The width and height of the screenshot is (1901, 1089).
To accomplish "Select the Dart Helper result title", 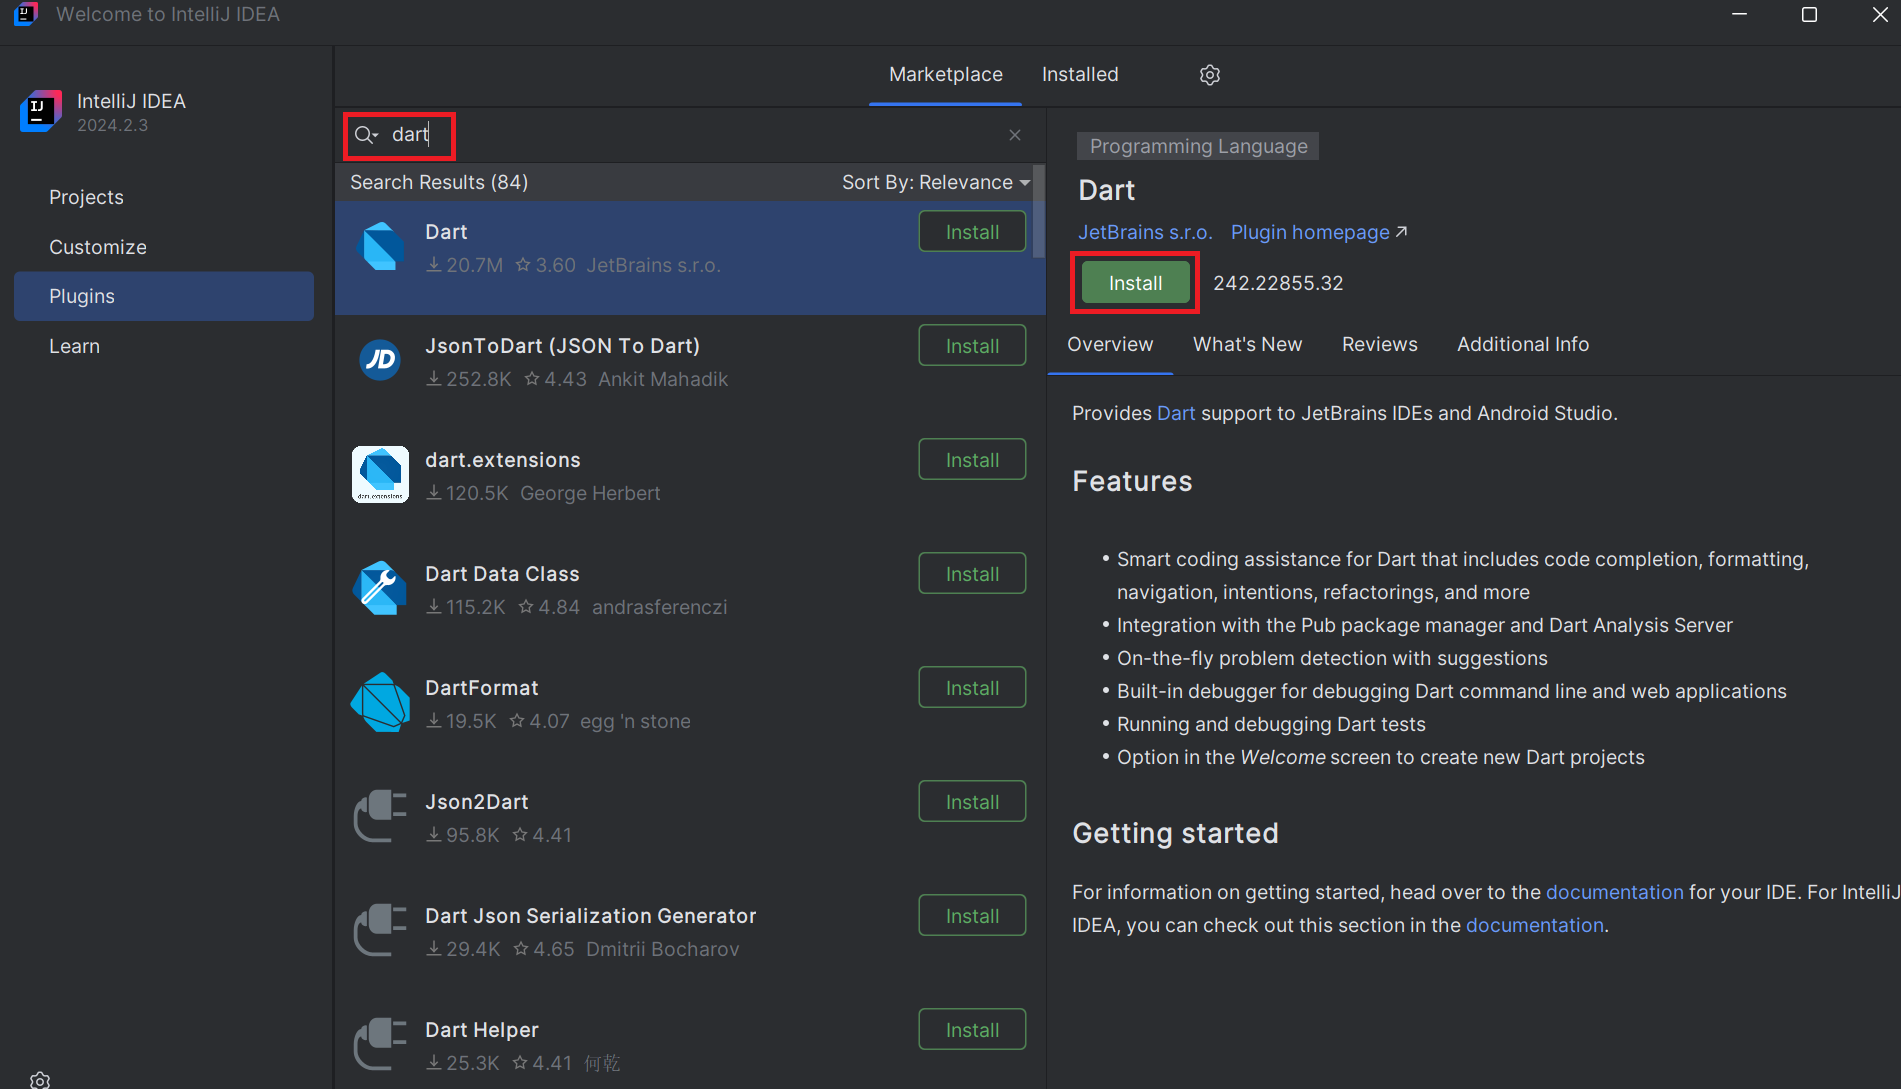I will point(481,1030).
